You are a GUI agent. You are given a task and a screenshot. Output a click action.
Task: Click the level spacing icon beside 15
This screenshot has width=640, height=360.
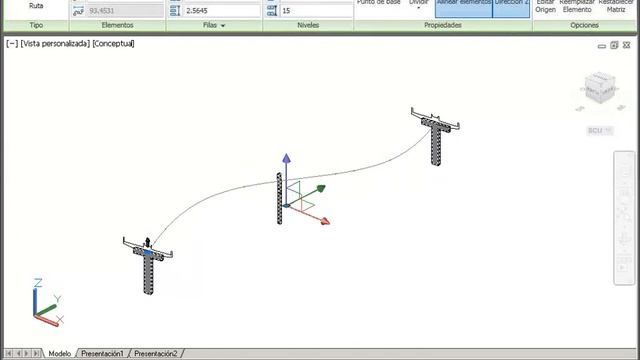[271, 11]
